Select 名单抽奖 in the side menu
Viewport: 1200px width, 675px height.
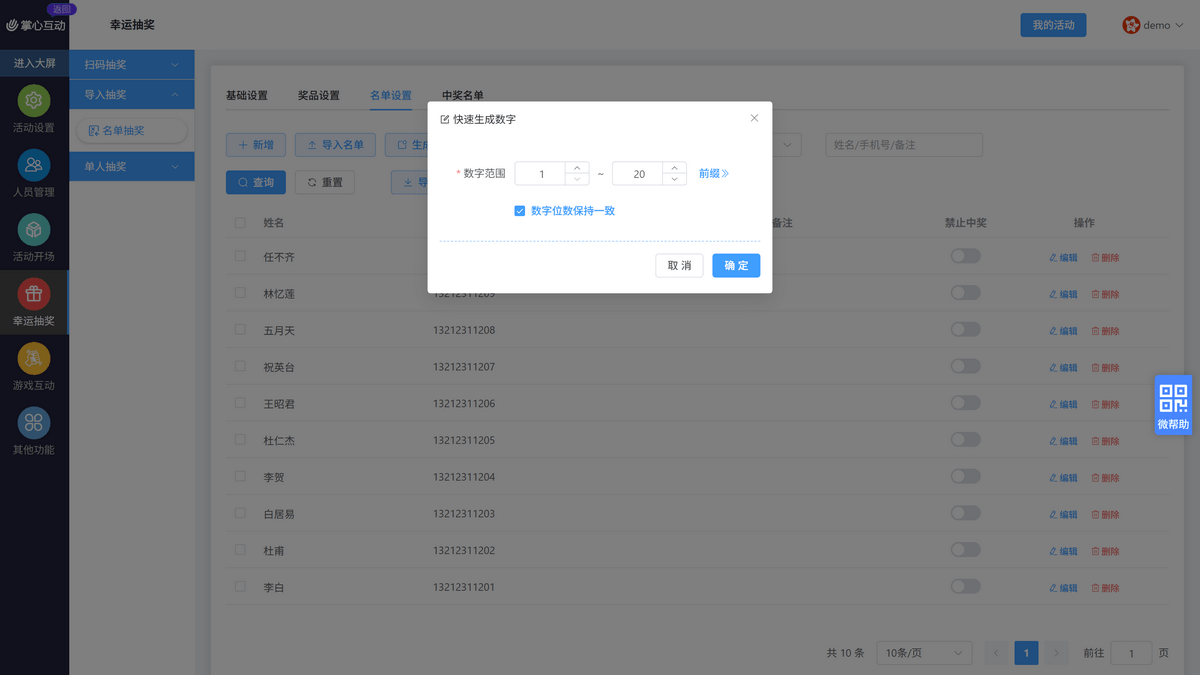point(132,131)
